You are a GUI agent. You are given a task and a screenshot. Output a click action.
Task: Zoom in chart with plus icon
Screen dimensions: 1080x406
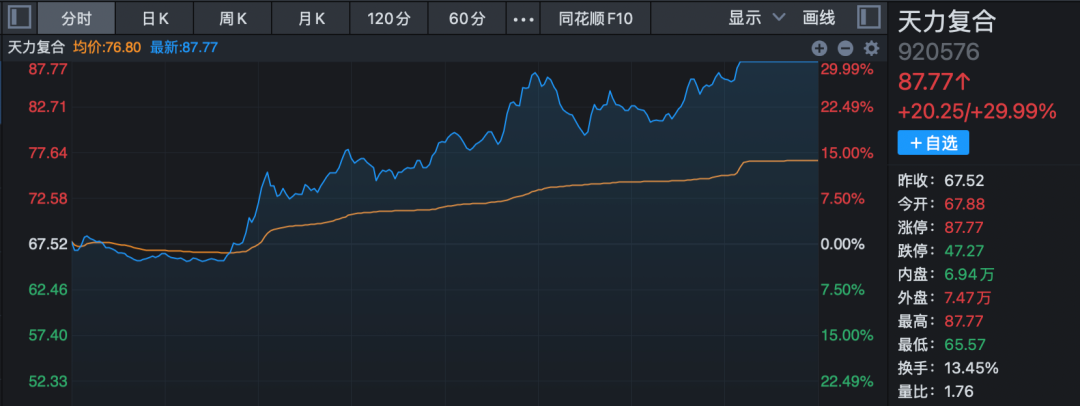(819, 47)
